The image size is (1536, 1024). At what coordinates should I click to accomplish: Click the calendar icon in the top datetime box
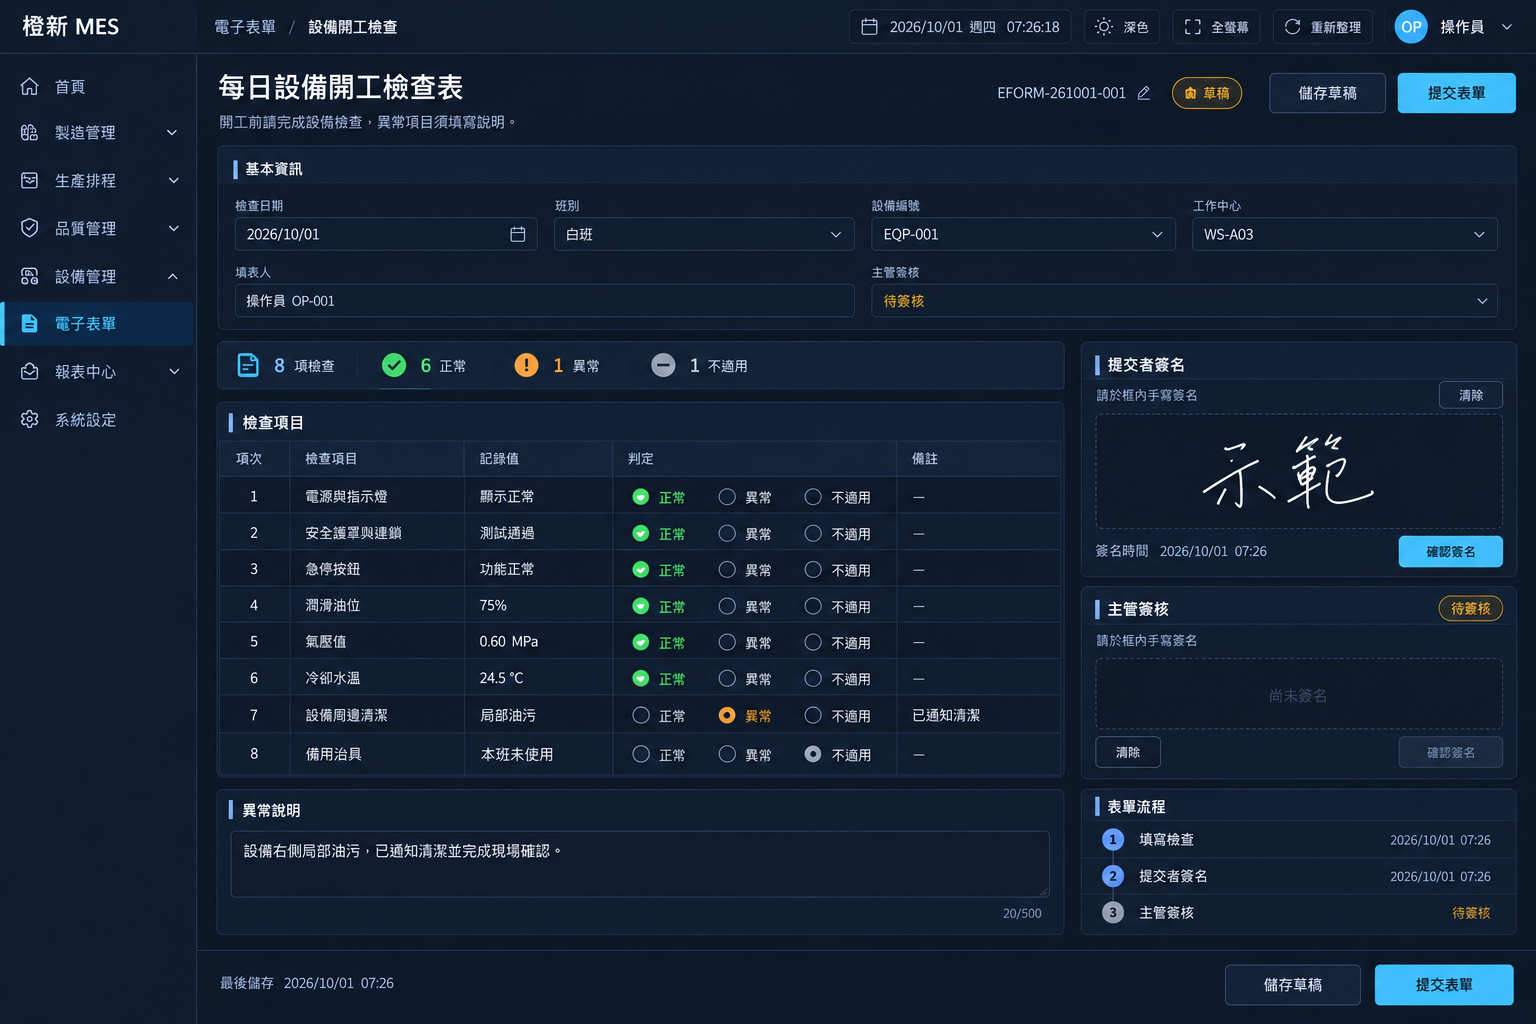tap(870, 27)
